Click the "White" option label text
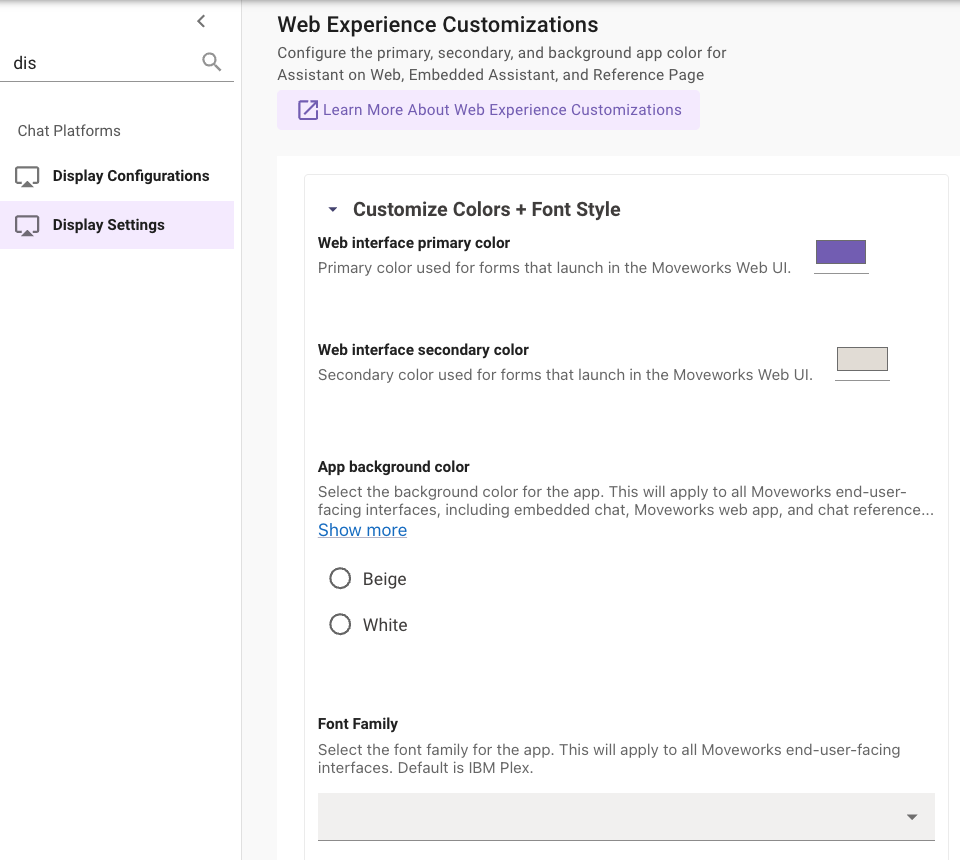960x860 pixels. (385, 625)
